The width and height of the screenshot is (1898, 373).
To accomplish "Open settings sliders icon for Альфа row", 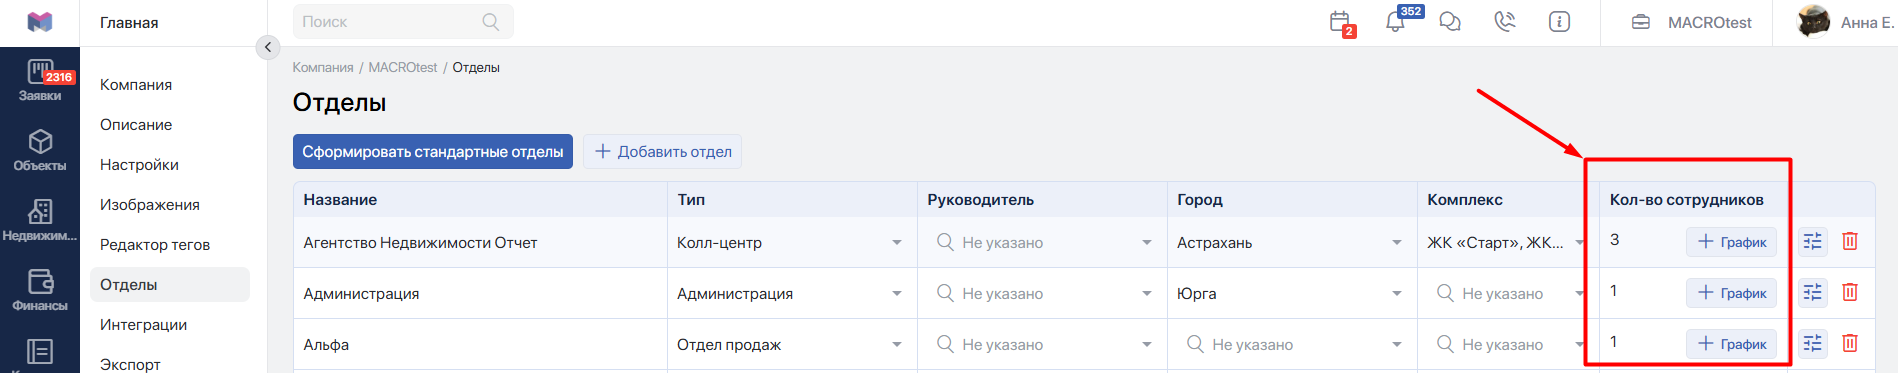I will 1812,343.
